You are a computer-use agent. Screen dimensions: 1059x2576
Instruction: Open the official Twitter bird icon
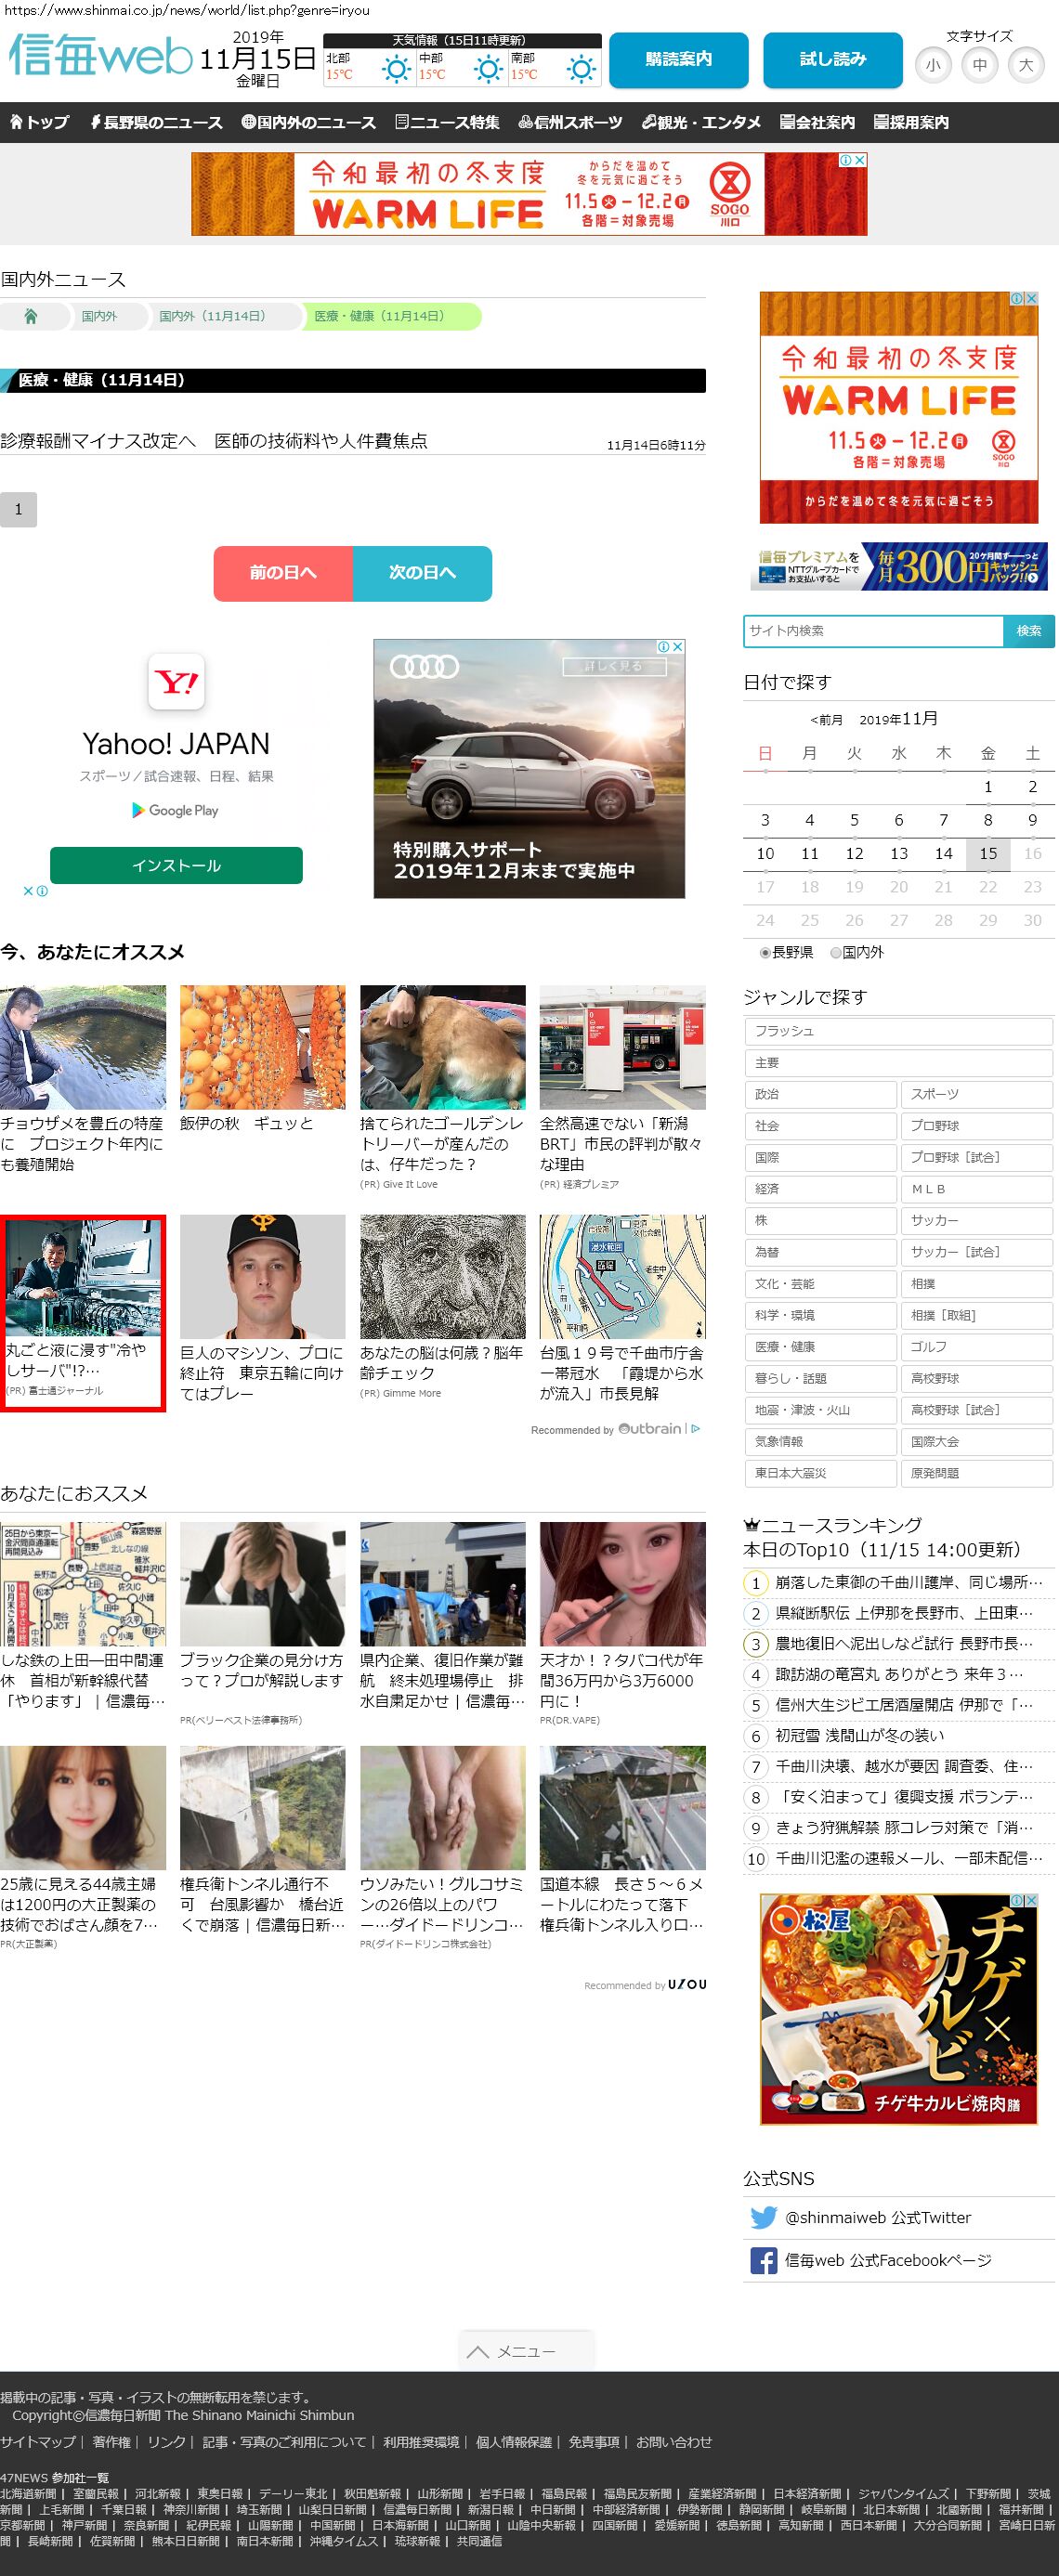tap(763, 2217)
